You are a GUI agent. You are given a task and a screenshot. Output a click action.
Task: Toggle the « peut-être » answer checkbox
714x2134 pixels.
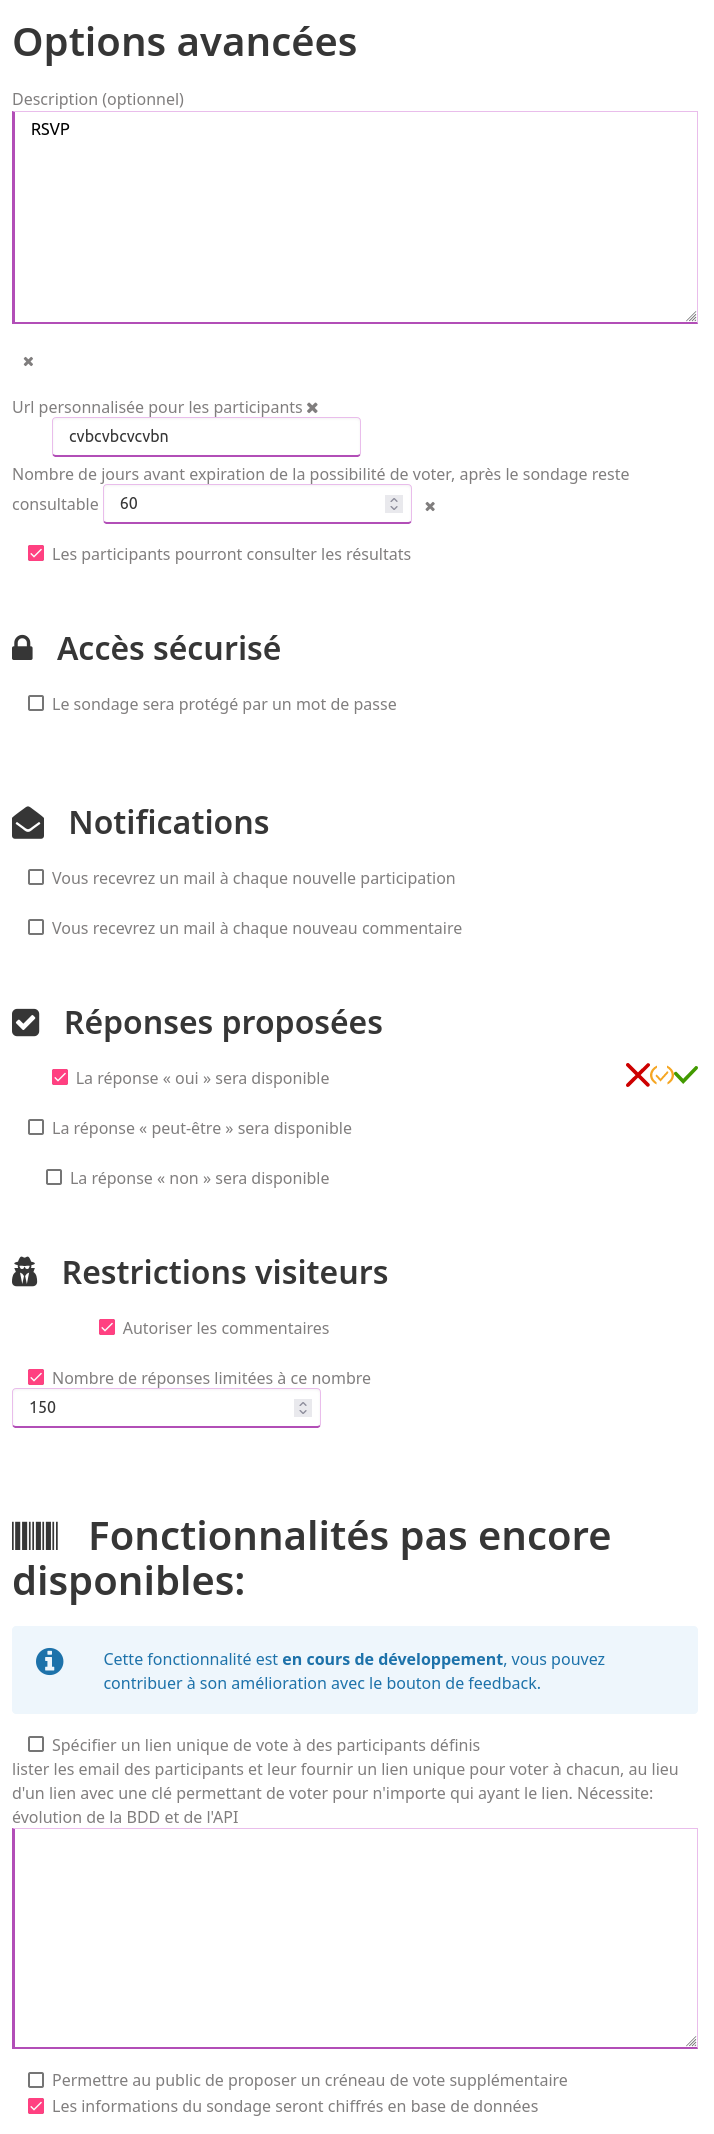point(36,1127)
